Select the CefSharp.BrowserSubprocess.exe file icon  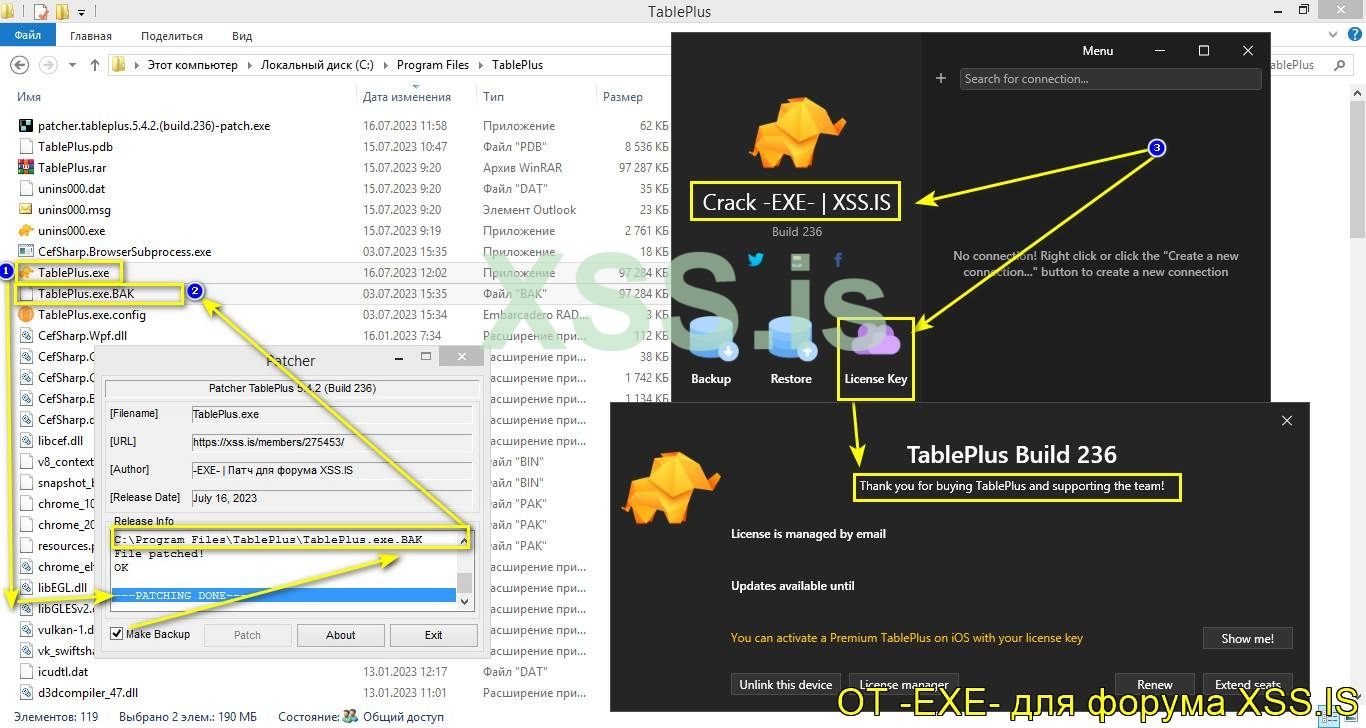(26, 252)
